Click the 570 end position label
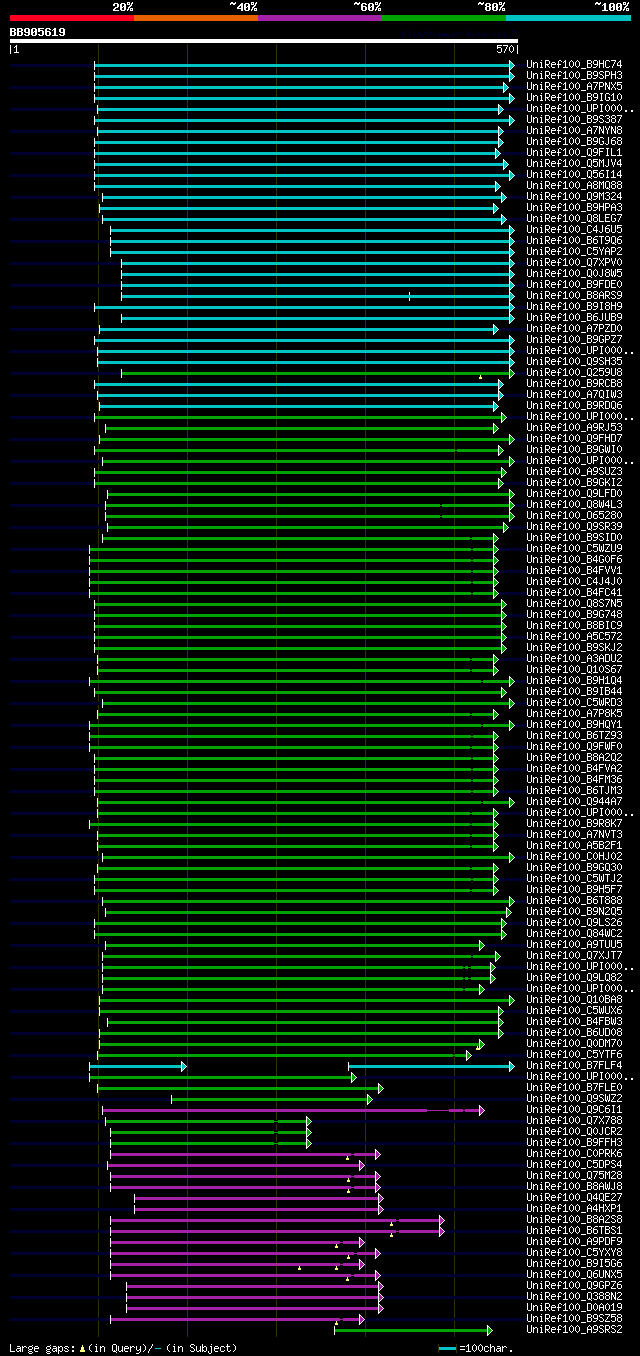 505,49
